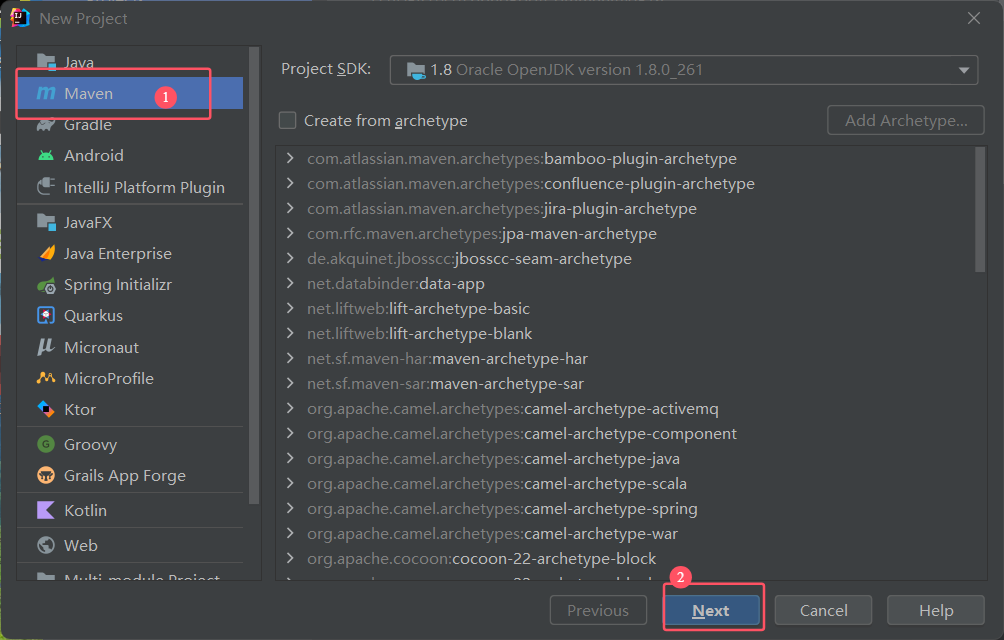Expand net.databinder data-app node
The width and height of the screenshot is (1004, 640).
290,283
